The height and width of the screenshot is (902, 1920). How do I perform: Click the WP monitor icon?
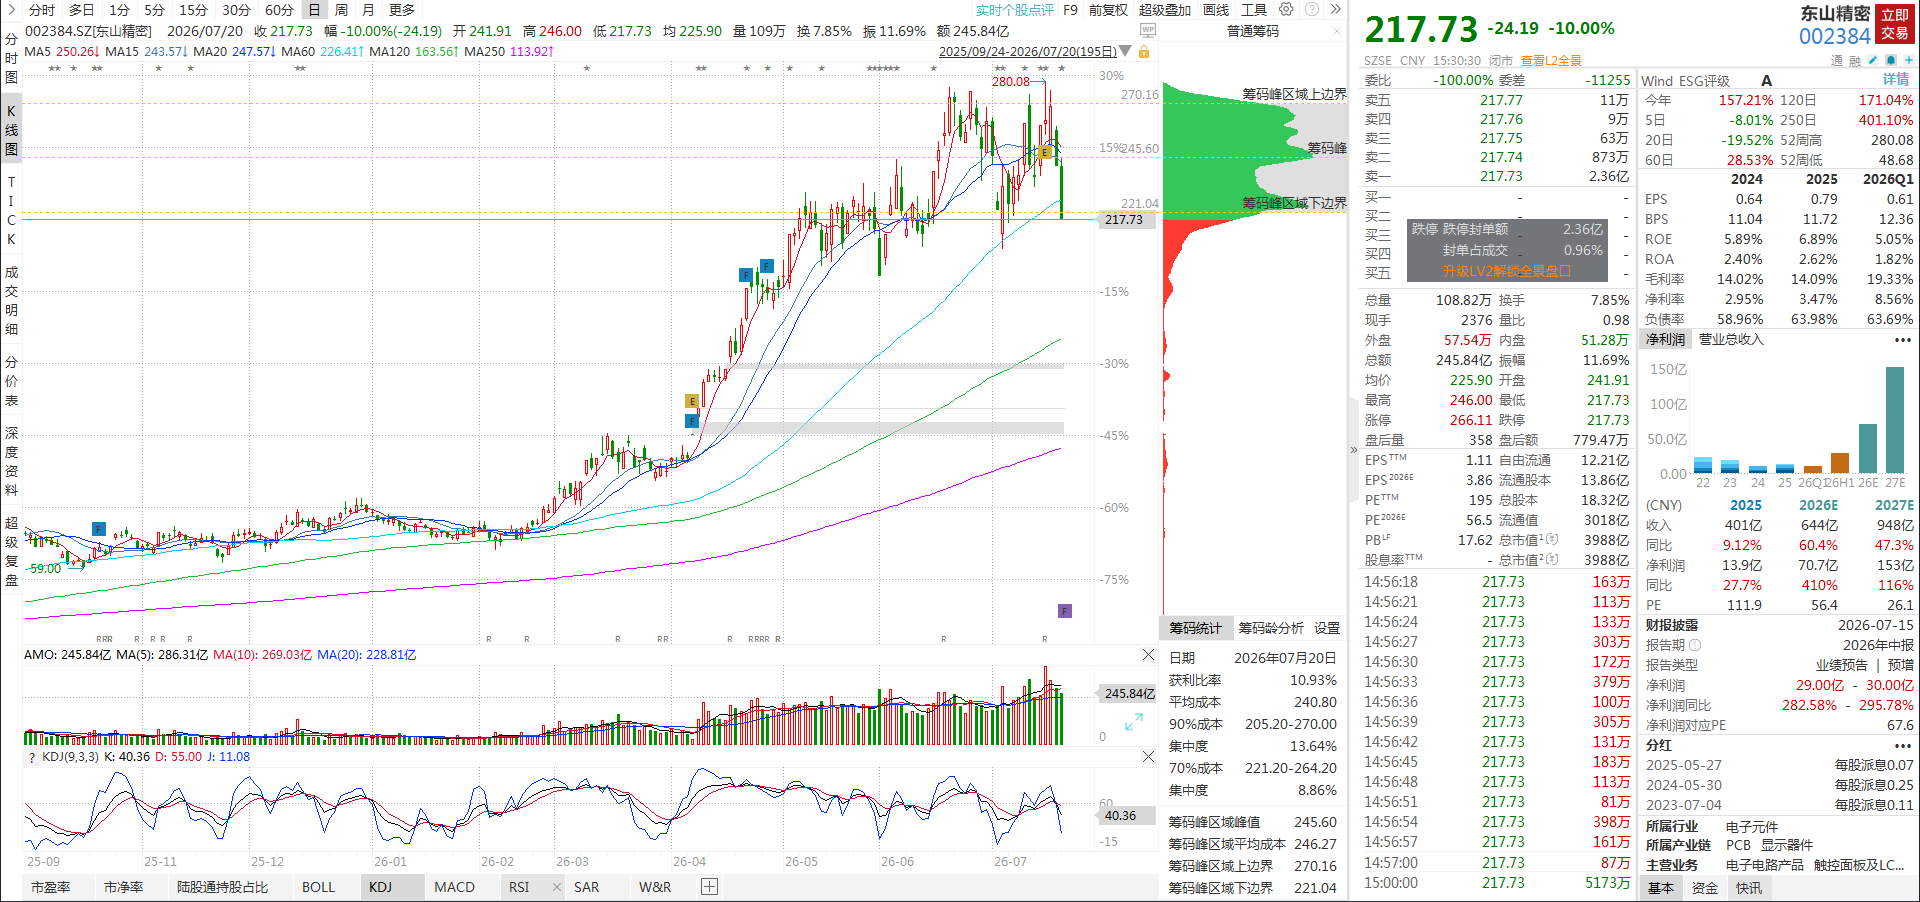tap(1148, 30)
